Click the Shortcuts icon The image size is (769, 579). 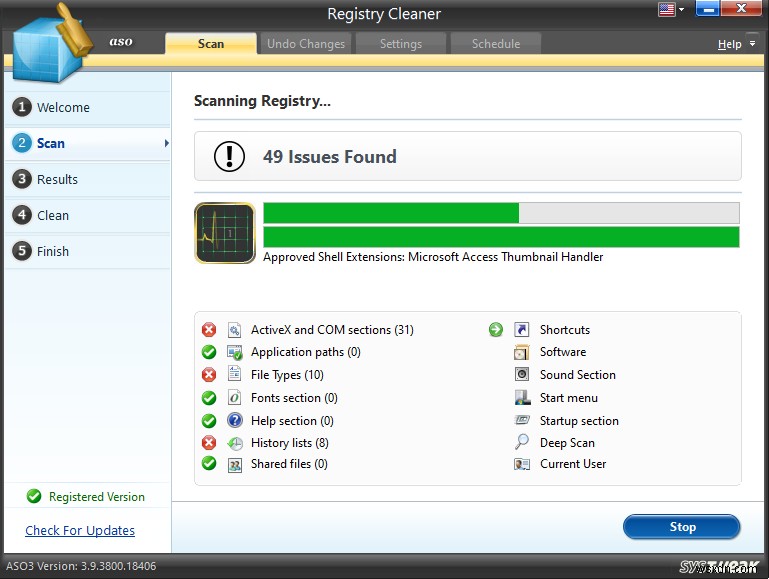[x=522, y=329]
